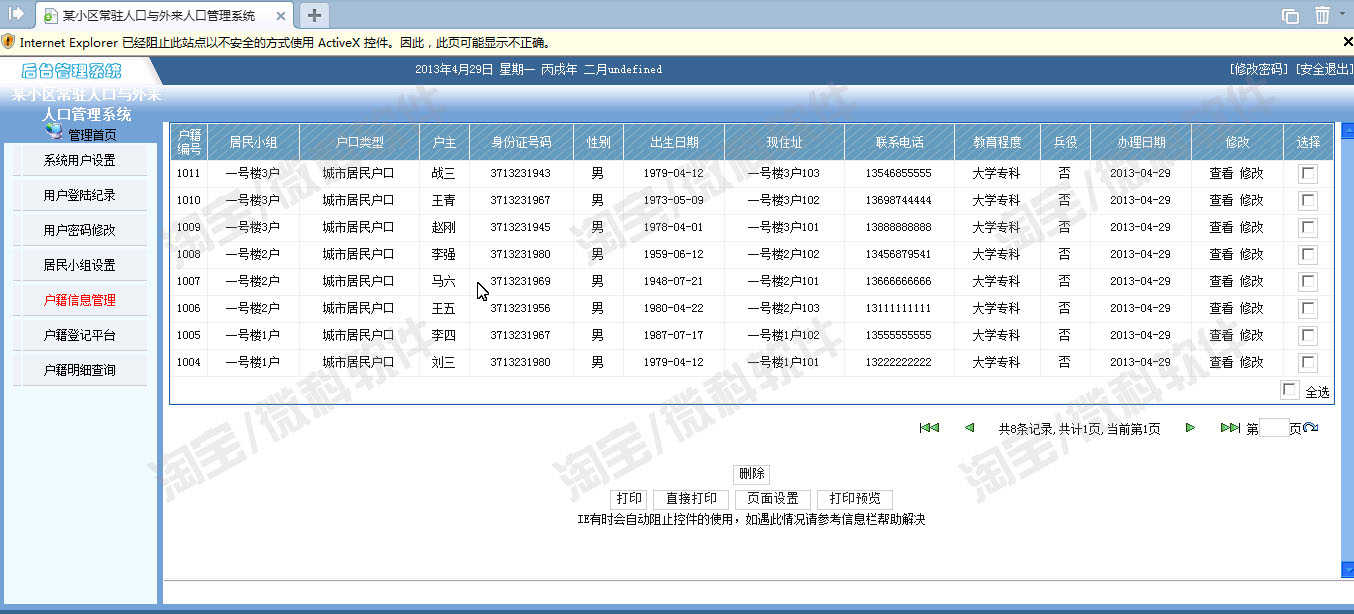Click the page number input field
The image size is (1354, 614).
tap(1274, 428)
